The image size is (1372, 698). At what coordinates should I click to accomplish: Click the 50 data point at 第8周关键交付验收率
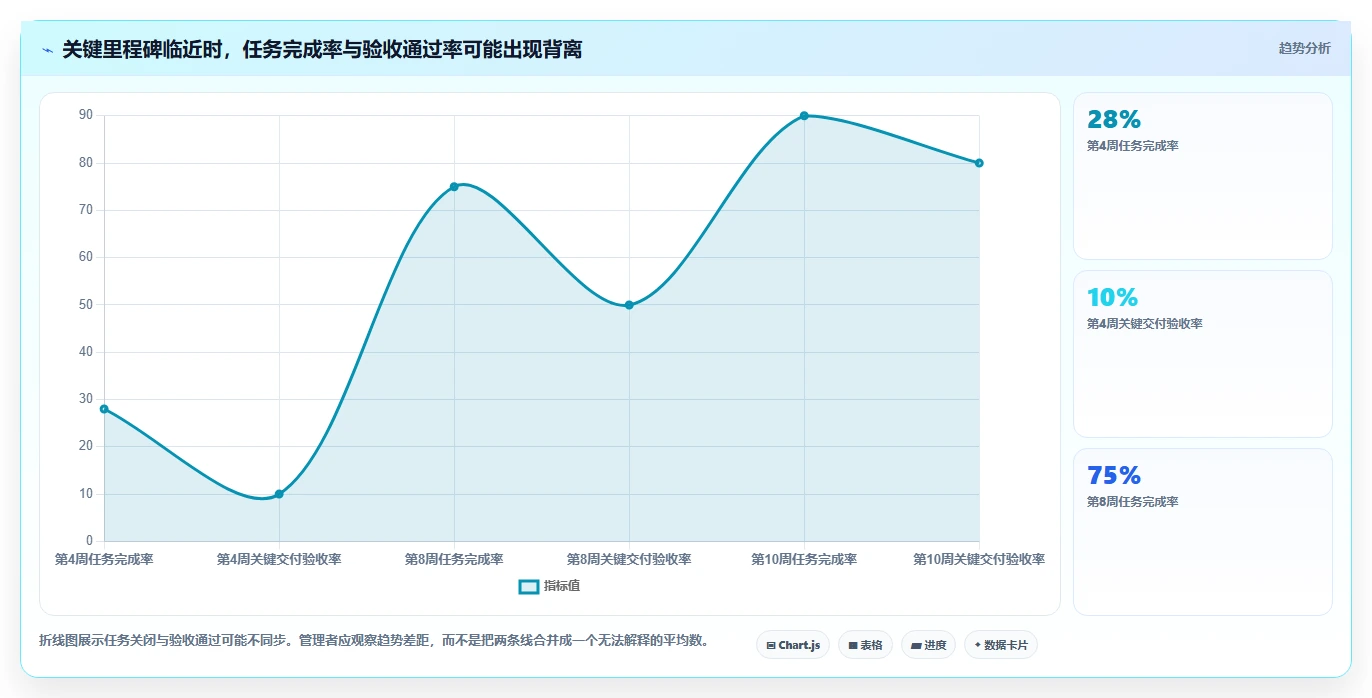click(x=629, y=305)
